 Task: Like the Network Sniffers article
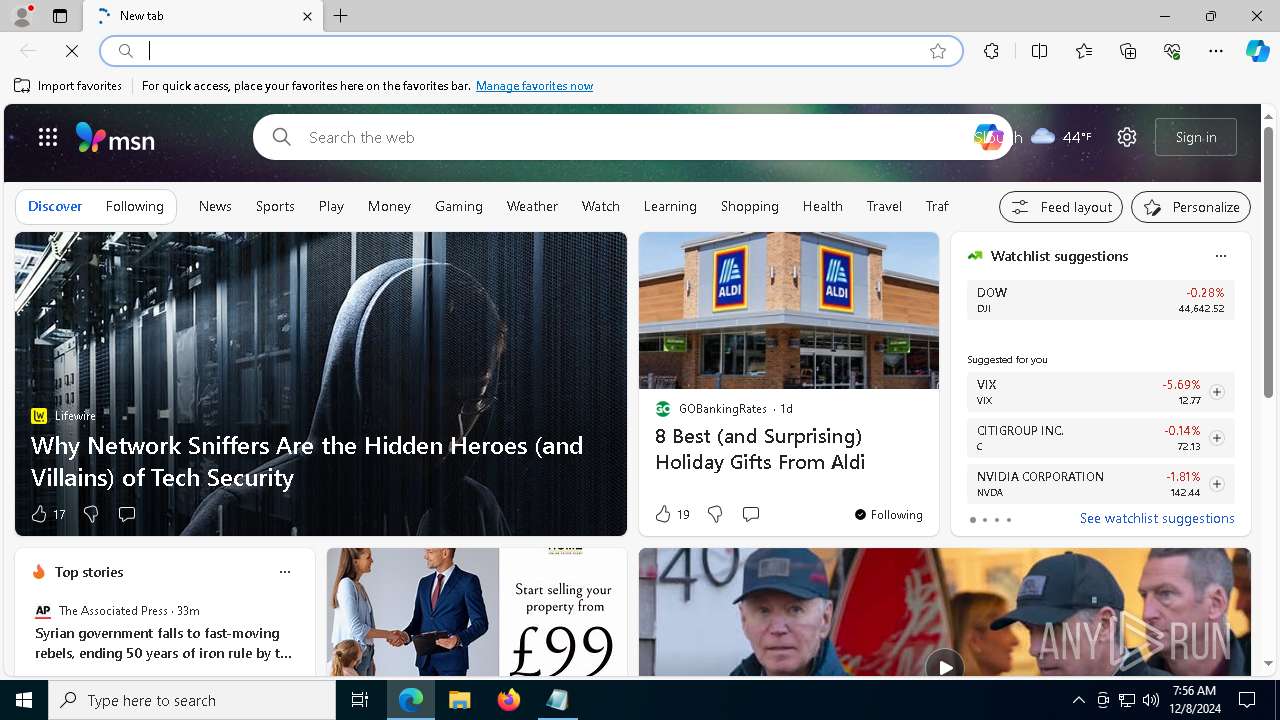(47, 514)
